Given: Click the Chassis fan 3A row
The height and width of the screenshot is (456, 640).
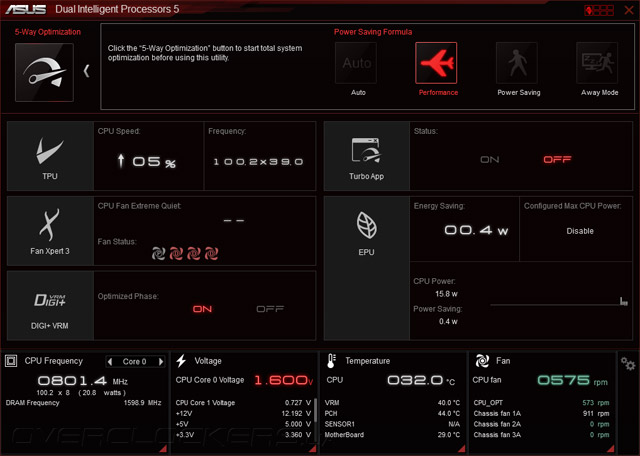Looking at the screenshot, I should (541, 435).
